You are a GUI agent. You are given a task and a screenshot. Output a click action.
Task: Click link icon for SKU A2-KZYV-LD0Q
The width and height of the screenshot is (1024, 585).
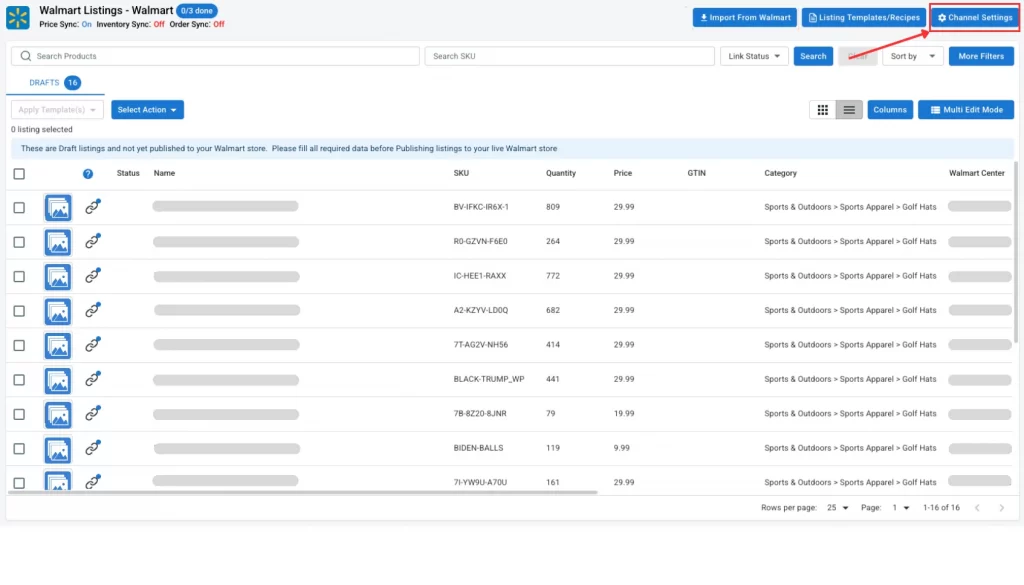pos(93,310)
